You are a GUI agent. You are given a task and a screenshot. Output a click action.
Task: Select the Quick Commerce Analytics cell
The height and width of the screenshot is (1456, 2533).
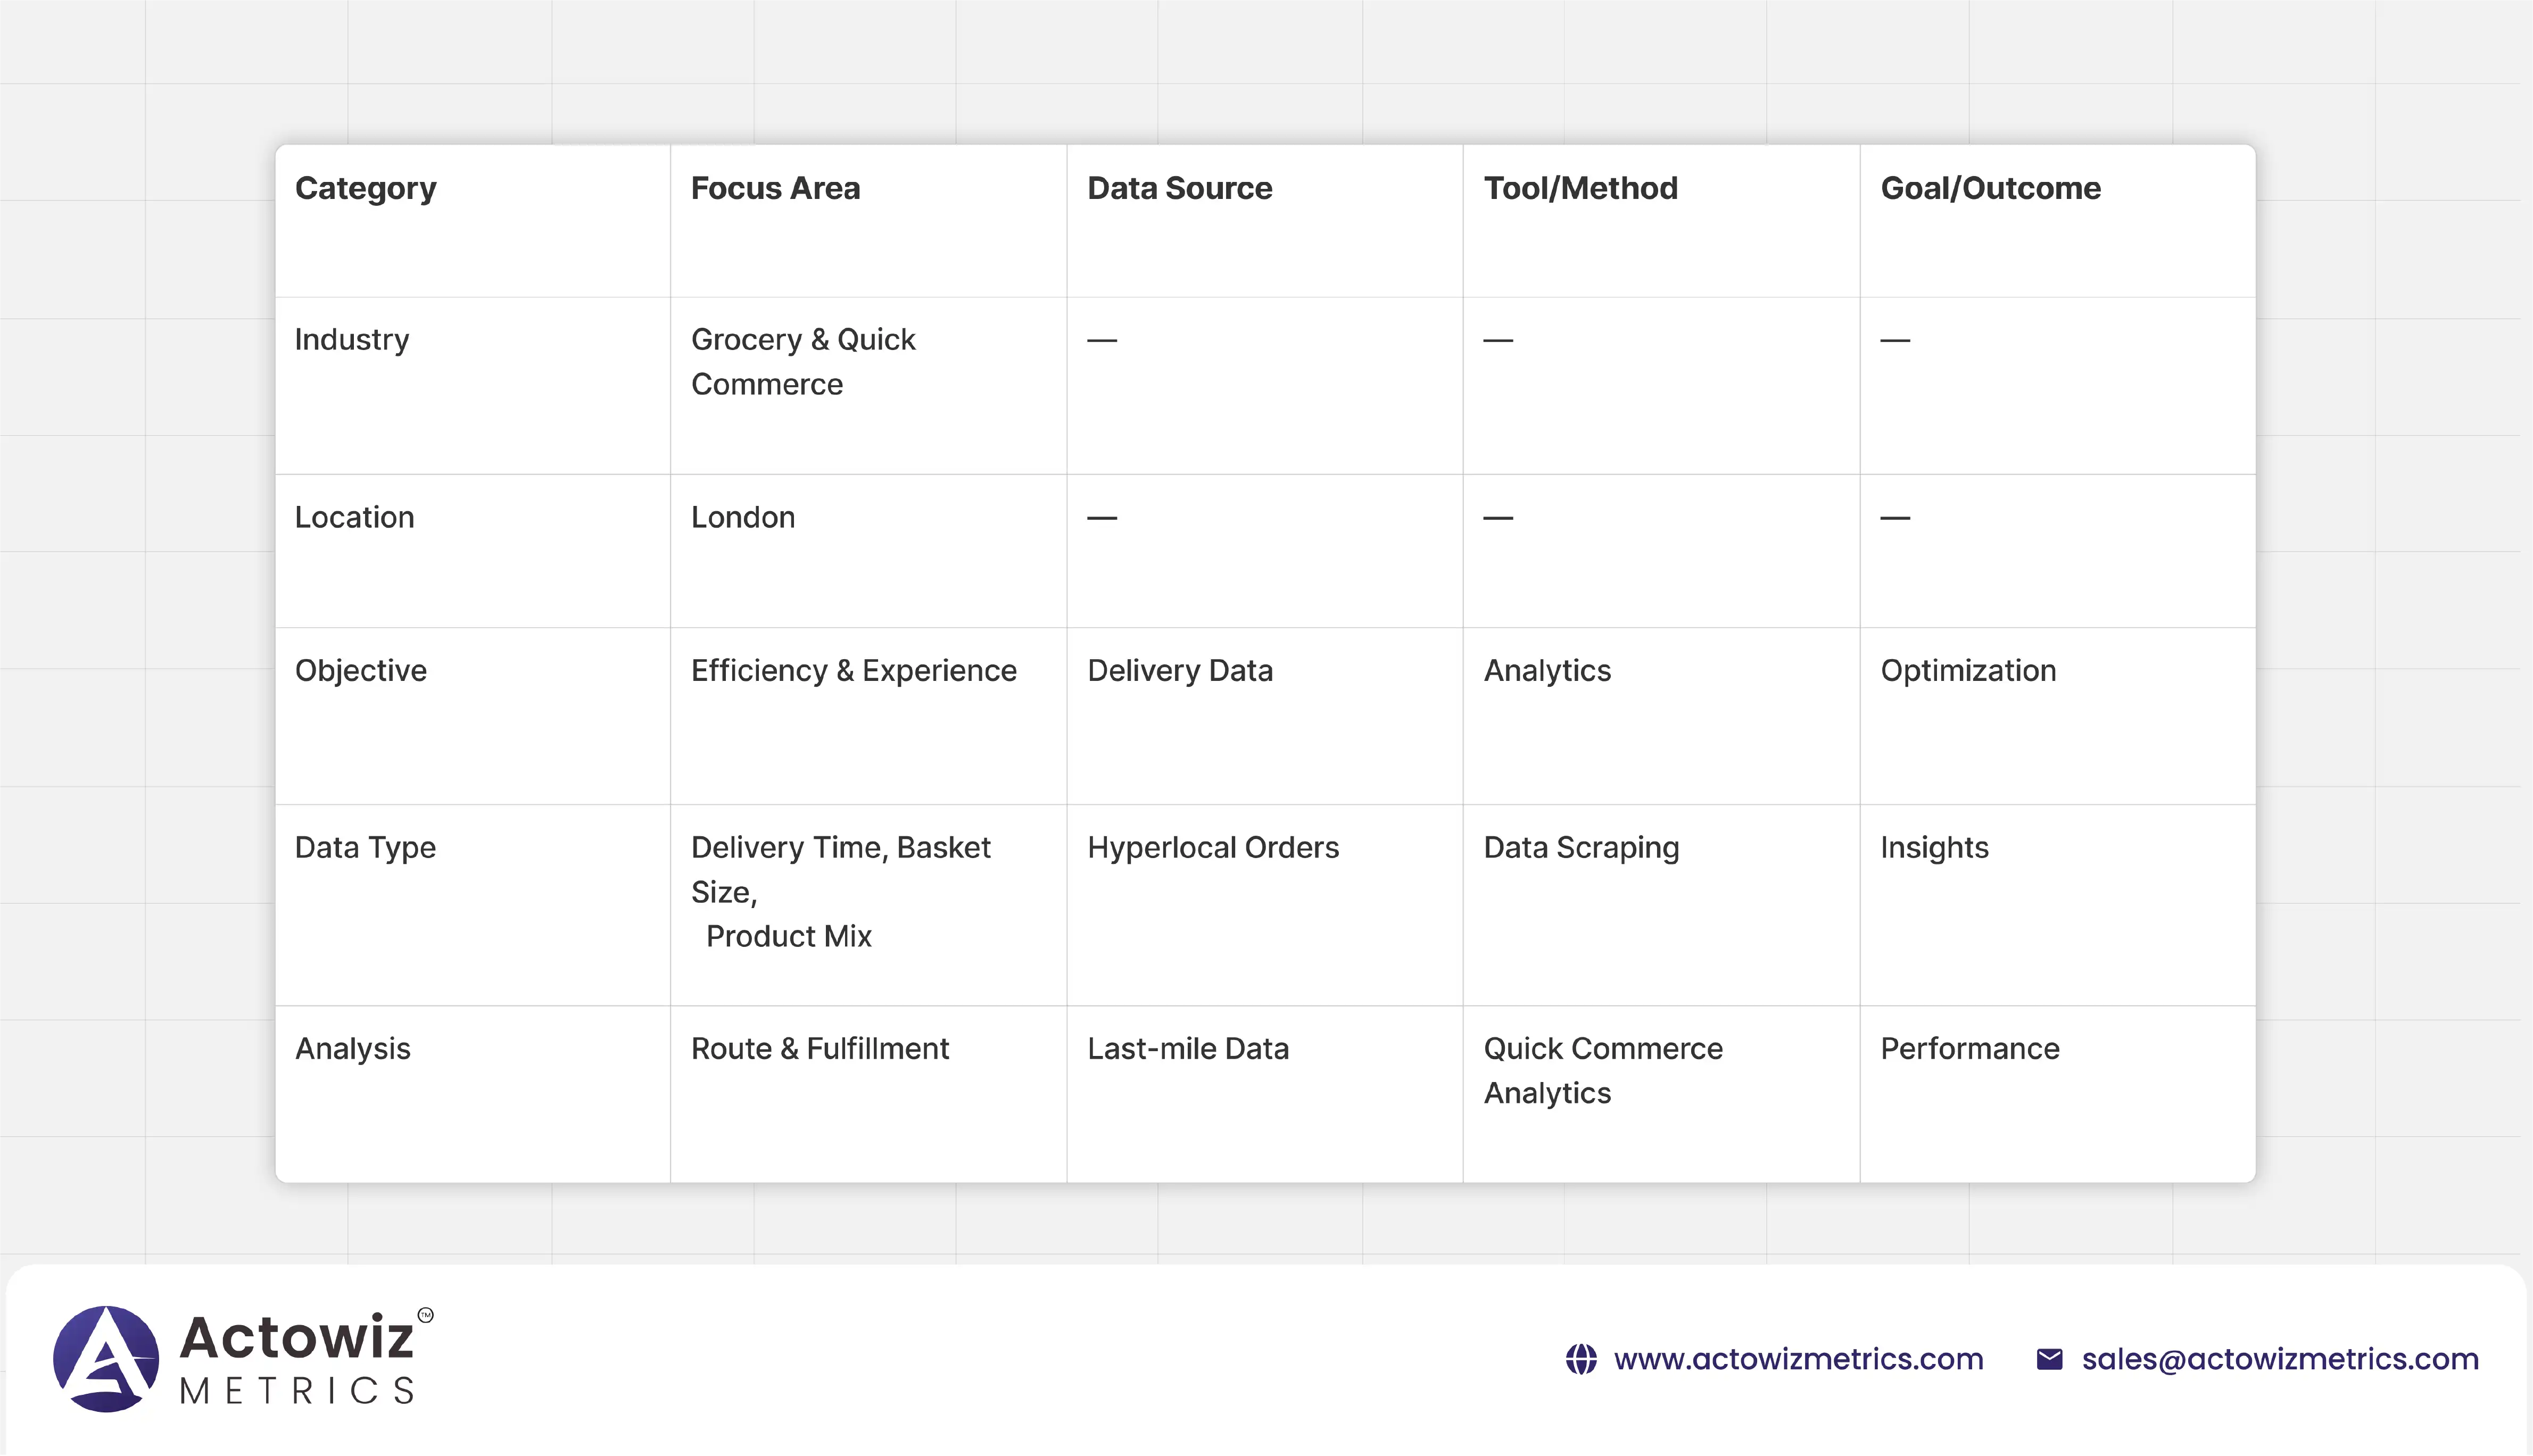pos(1602,1070)
